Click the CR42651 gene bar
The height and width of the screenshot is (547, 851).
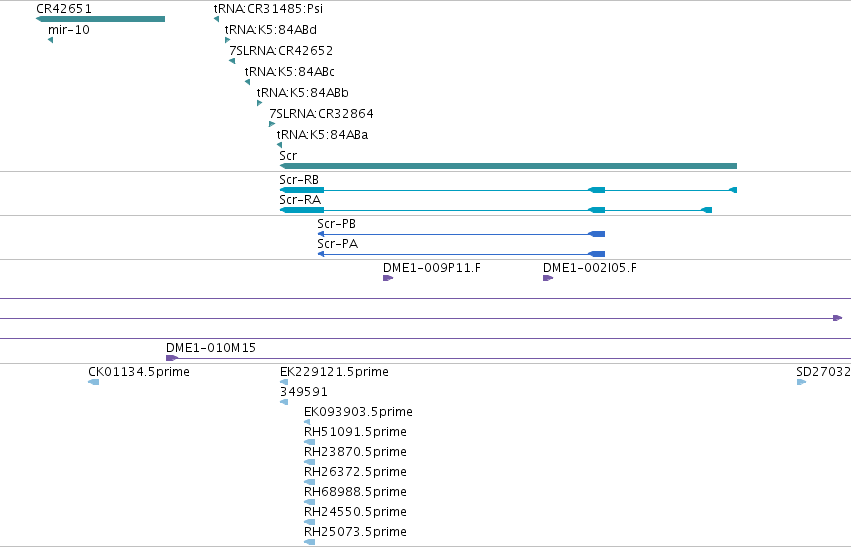100,19
